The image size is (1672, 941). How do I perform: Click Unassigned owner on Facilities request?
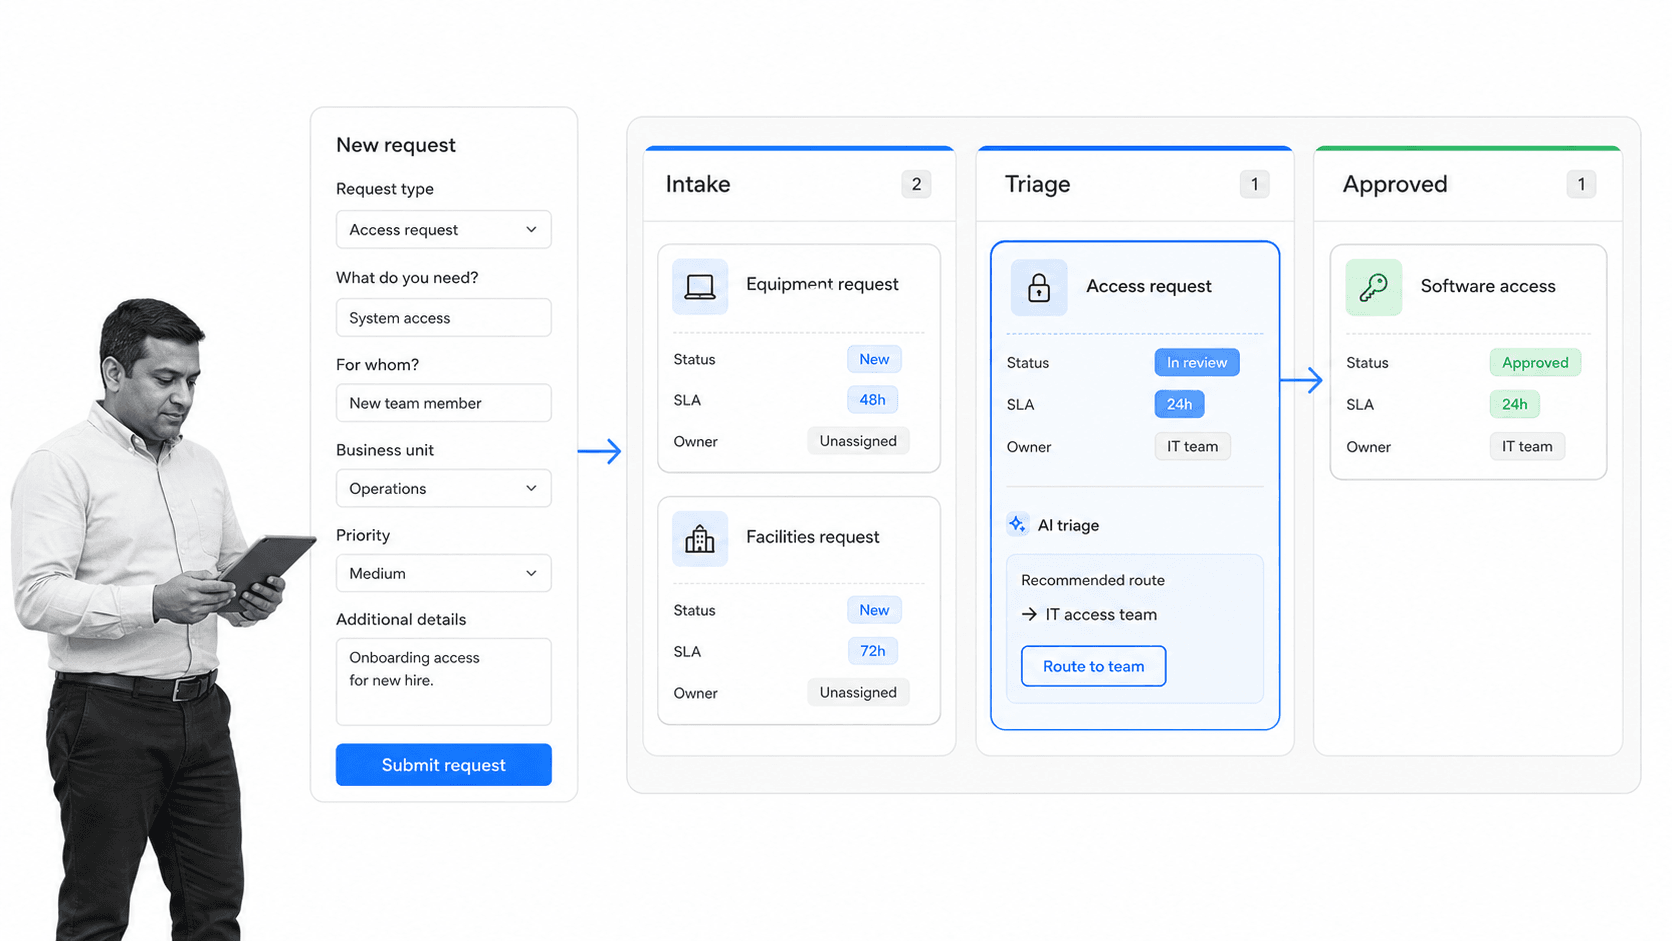tap(858, 692)
